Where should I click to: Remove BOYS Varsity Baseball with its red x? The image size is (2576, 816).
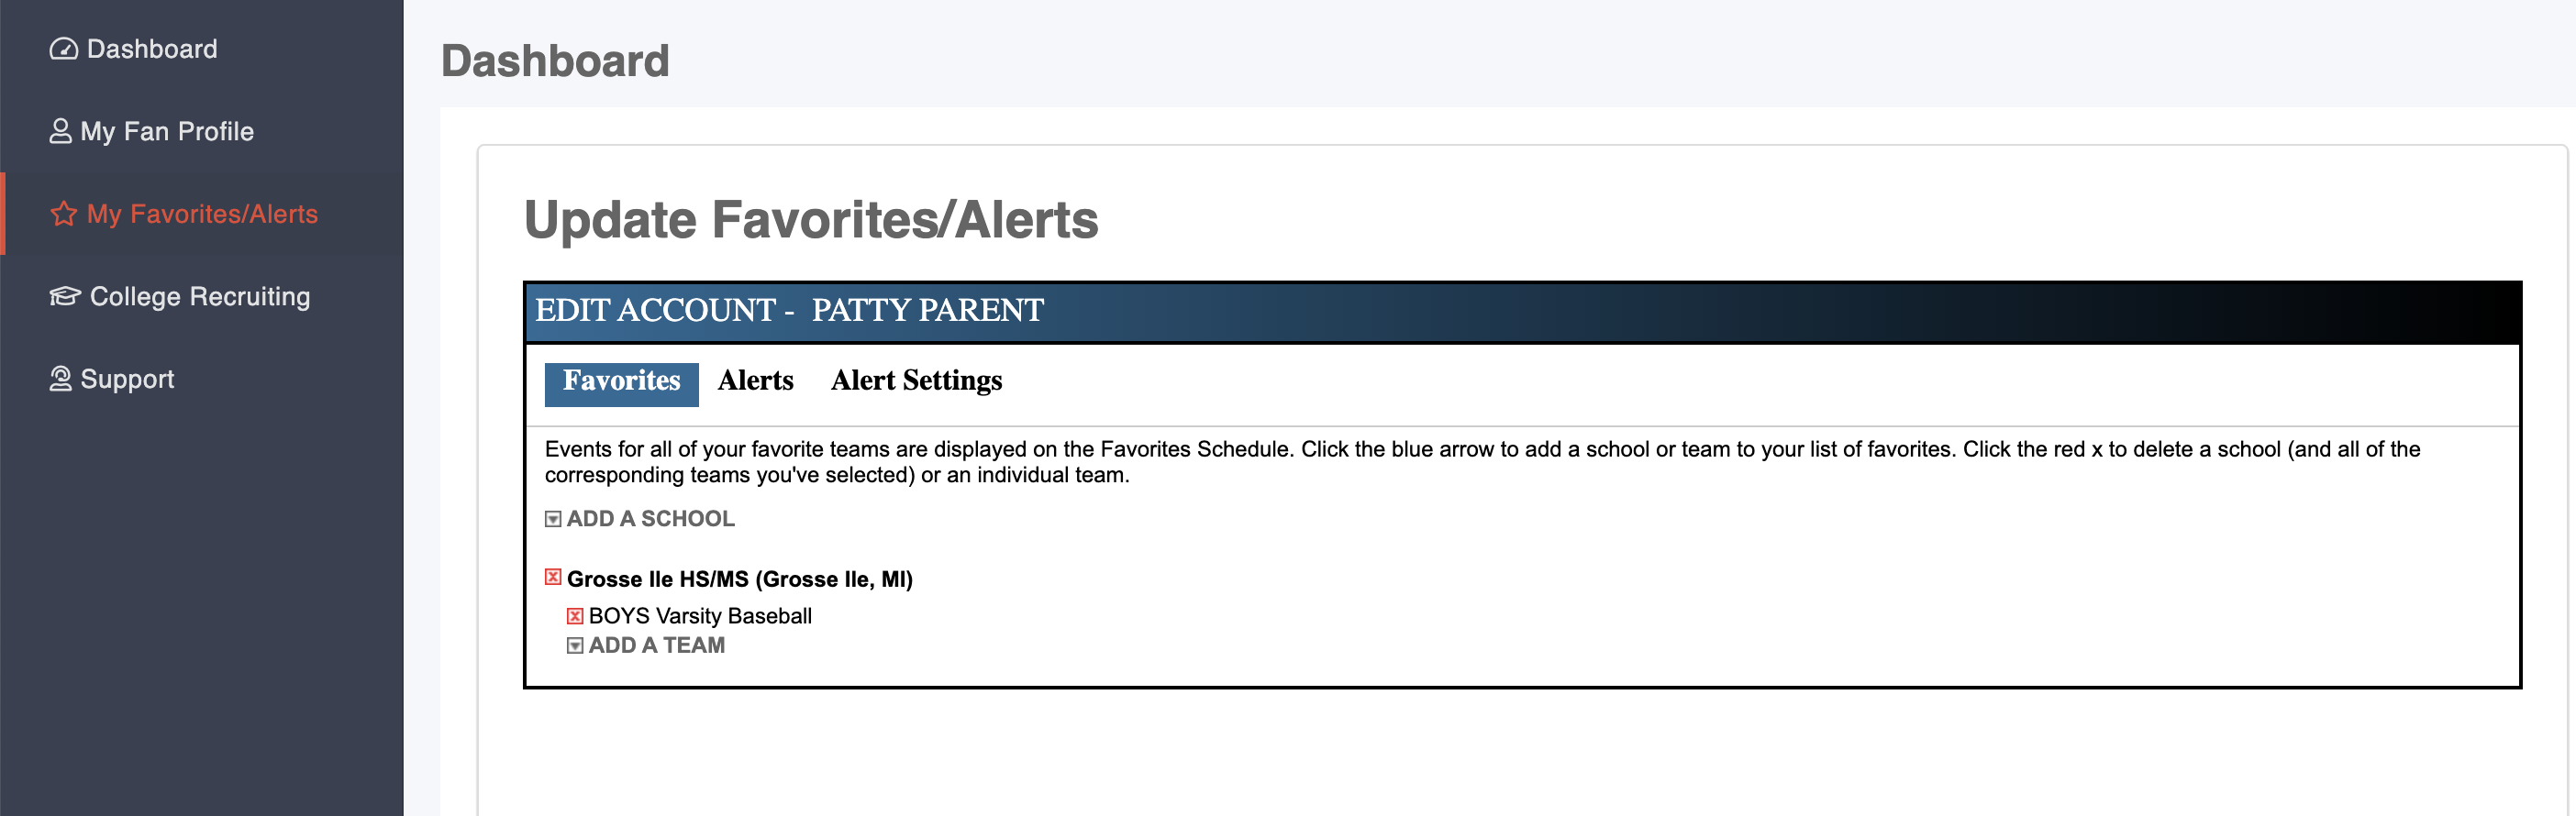tap(575, 616)
